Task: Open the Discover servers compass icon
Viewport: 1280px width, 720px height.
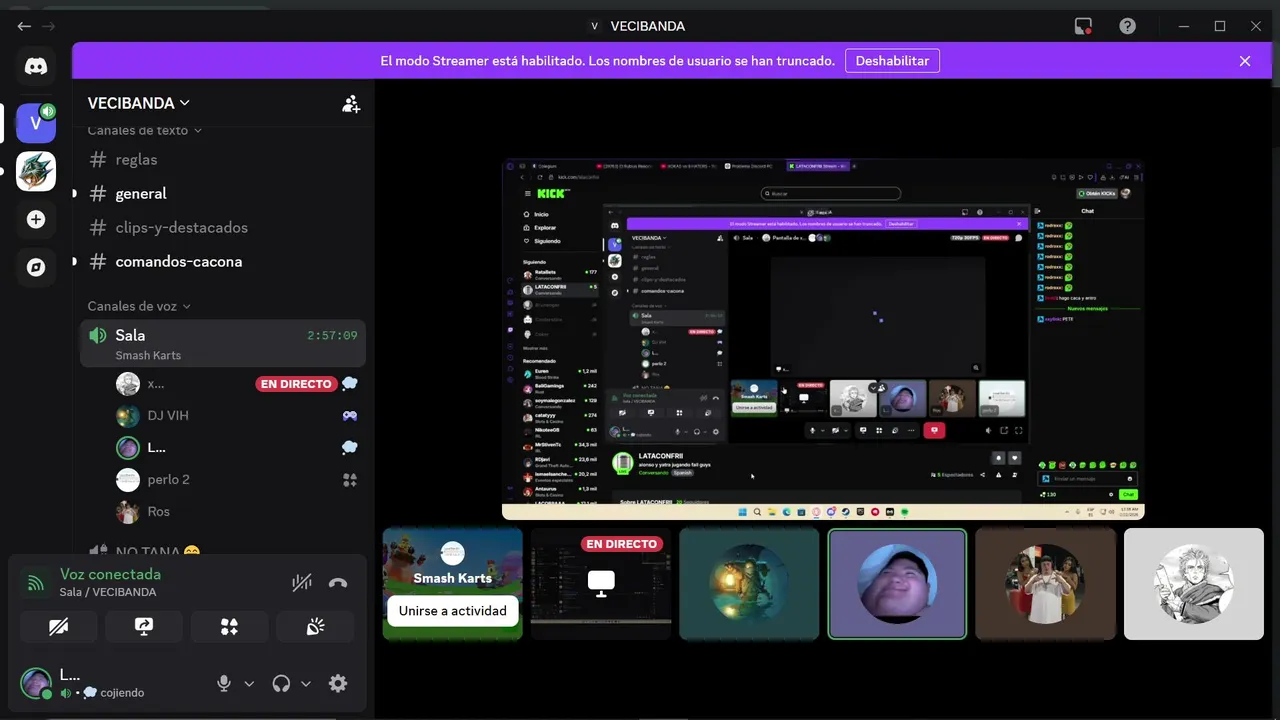Action: [x=36, y=267]
